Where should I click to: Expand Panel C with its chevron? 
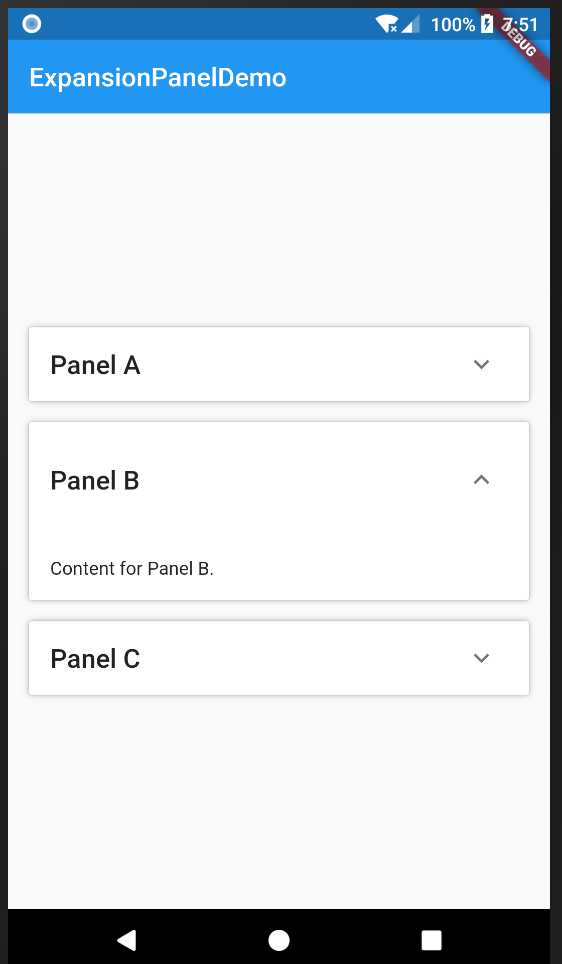click(481, 658)
